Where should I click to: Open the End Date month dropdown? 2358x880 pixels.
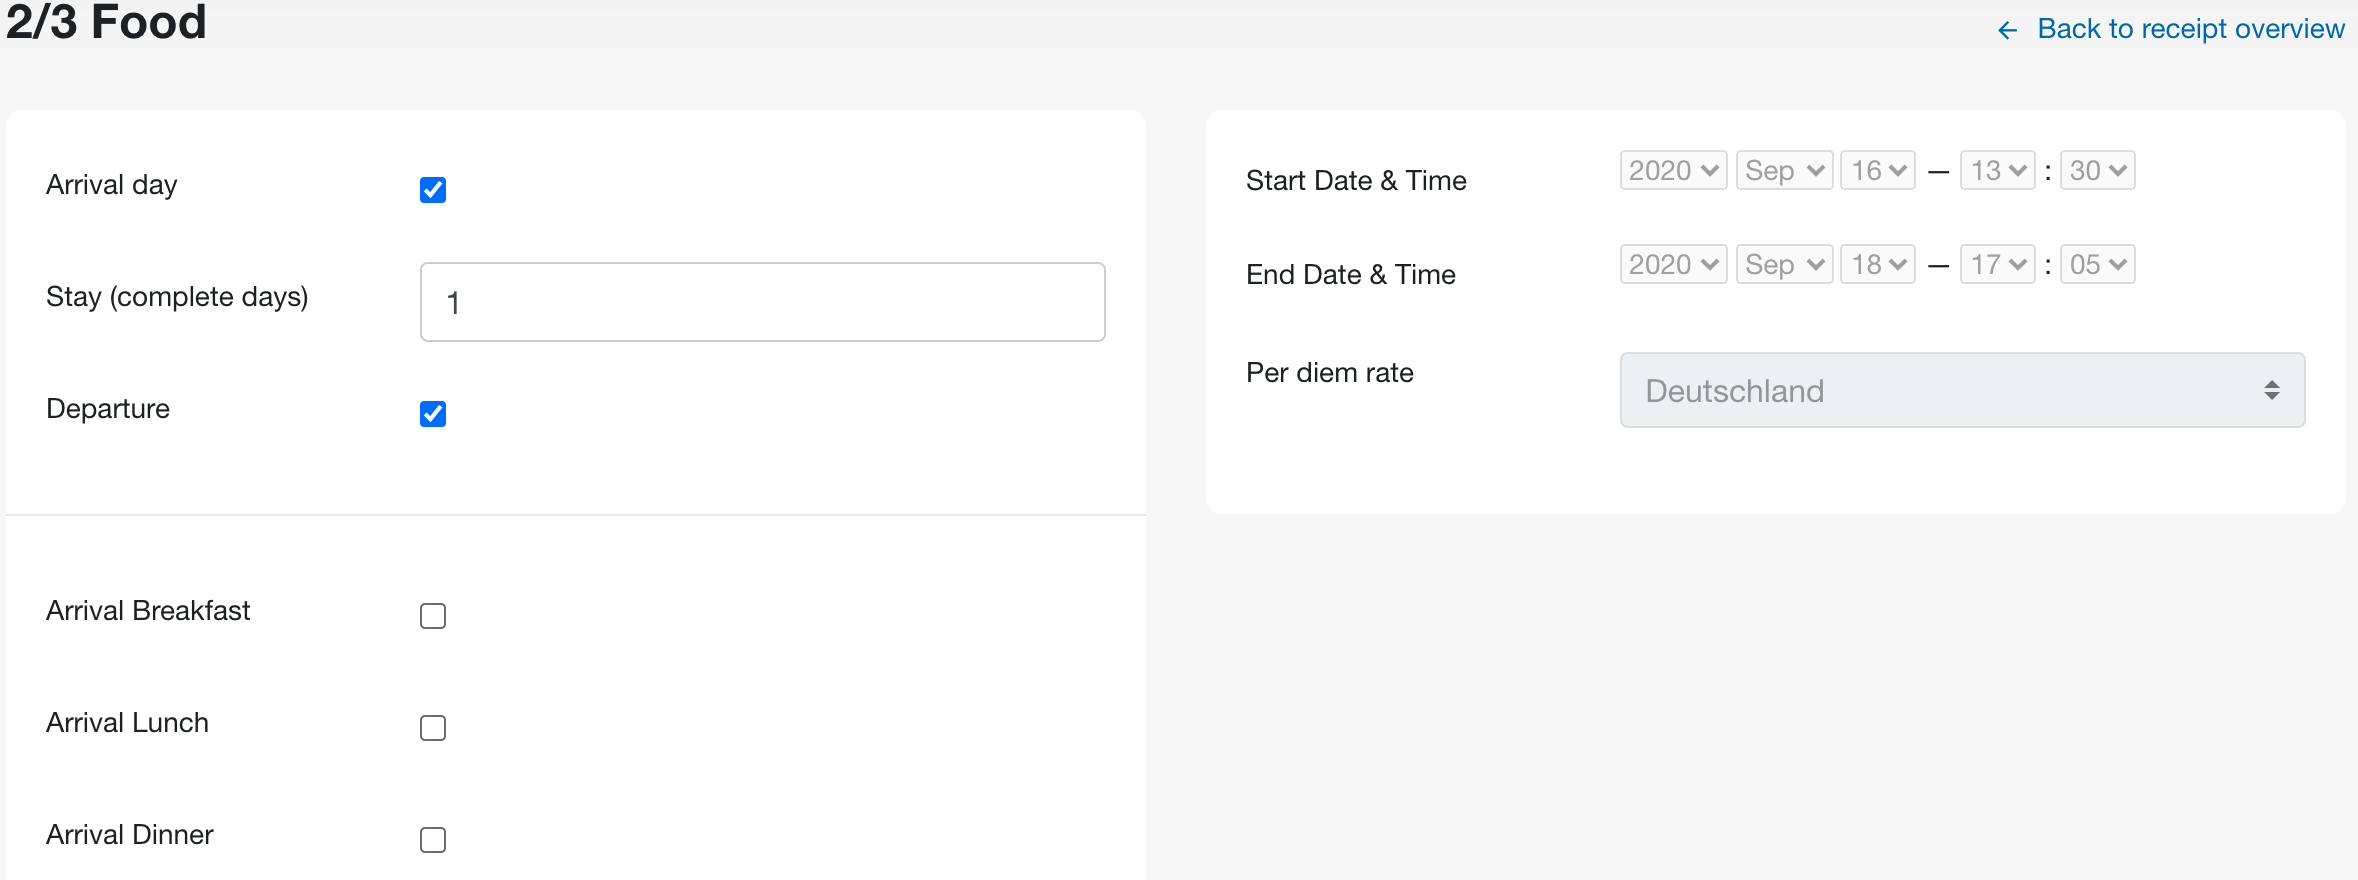click(1785, 264)
